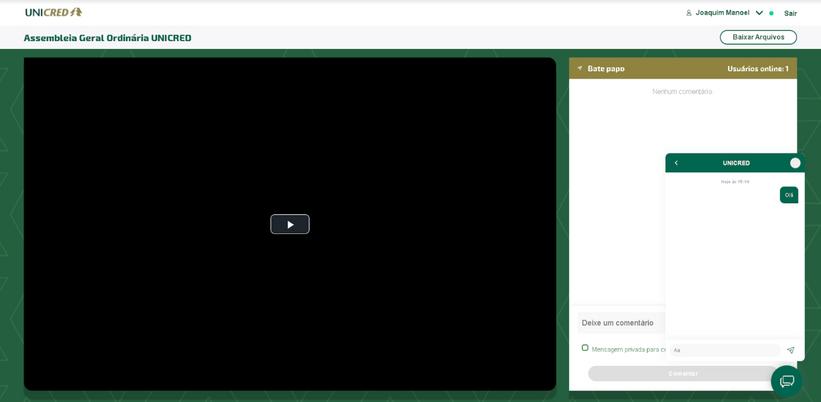Log out with the Sair link
This screenshot has height=402, width=821.
(790, 13)
